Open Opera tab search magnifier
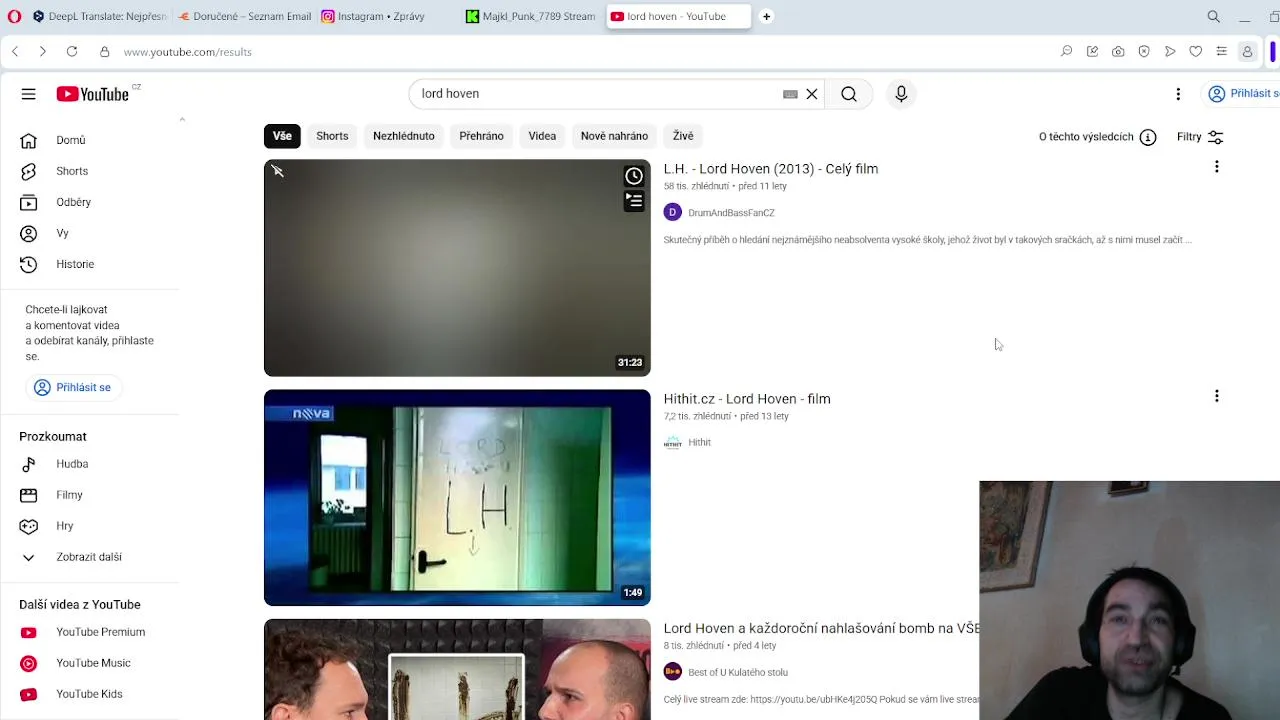Screen dimensions: 1280x720 (x=1213, y=16)
